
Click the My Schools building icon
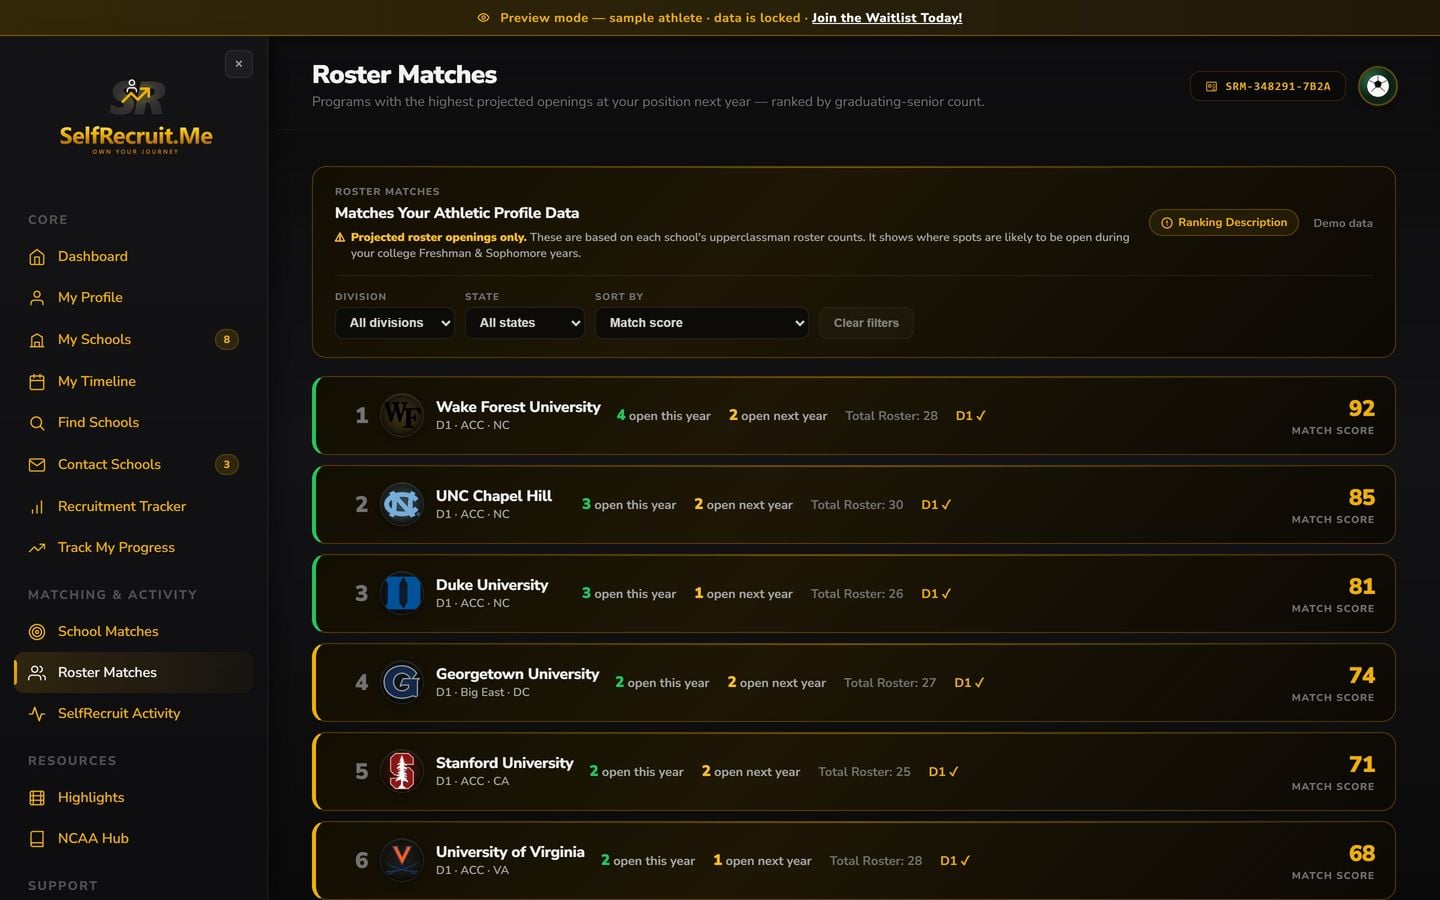point(37,340)
